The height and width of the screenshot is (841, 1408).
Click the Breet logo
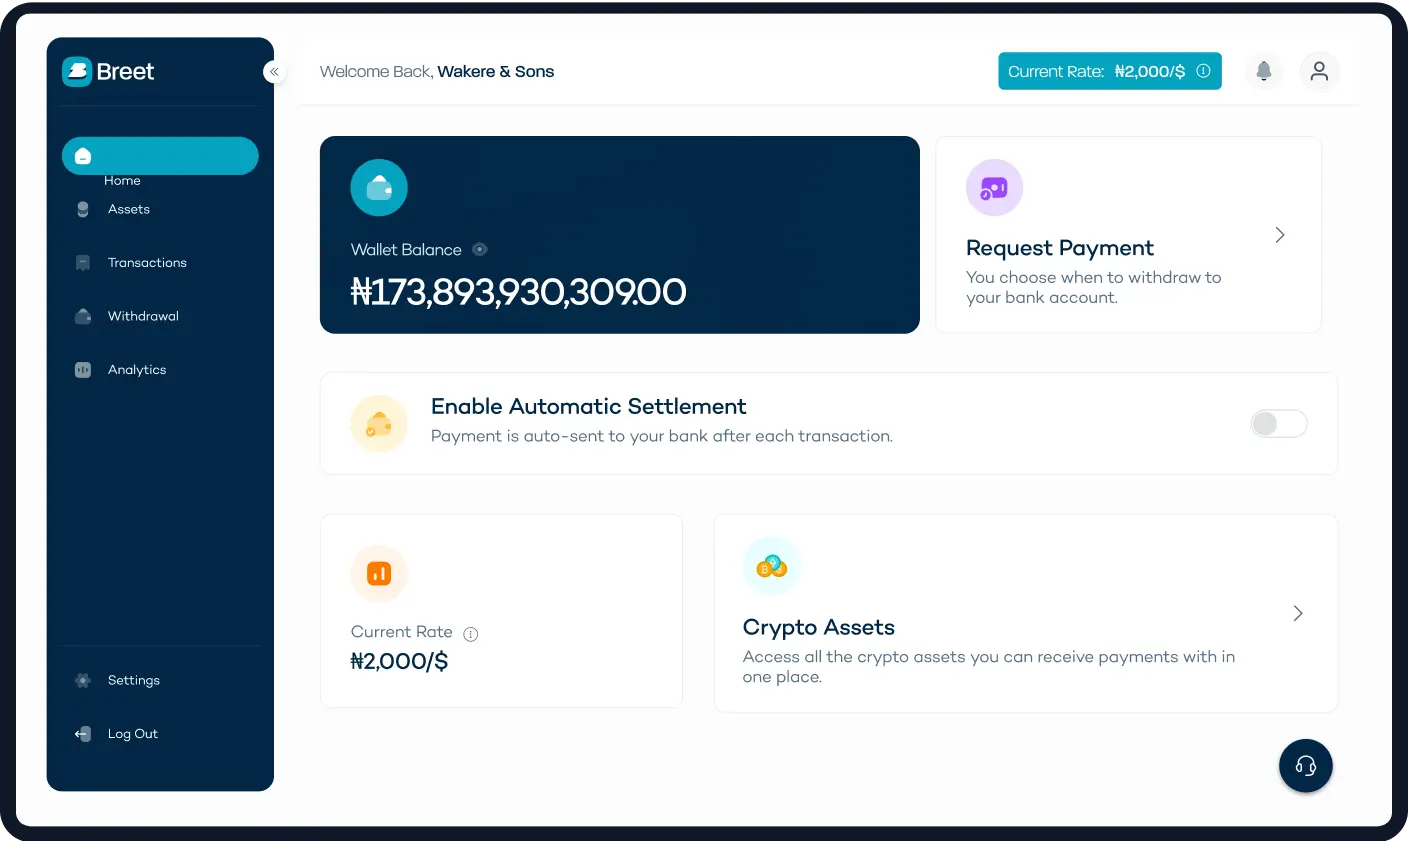pyautogui.click(x=108, y=71)
